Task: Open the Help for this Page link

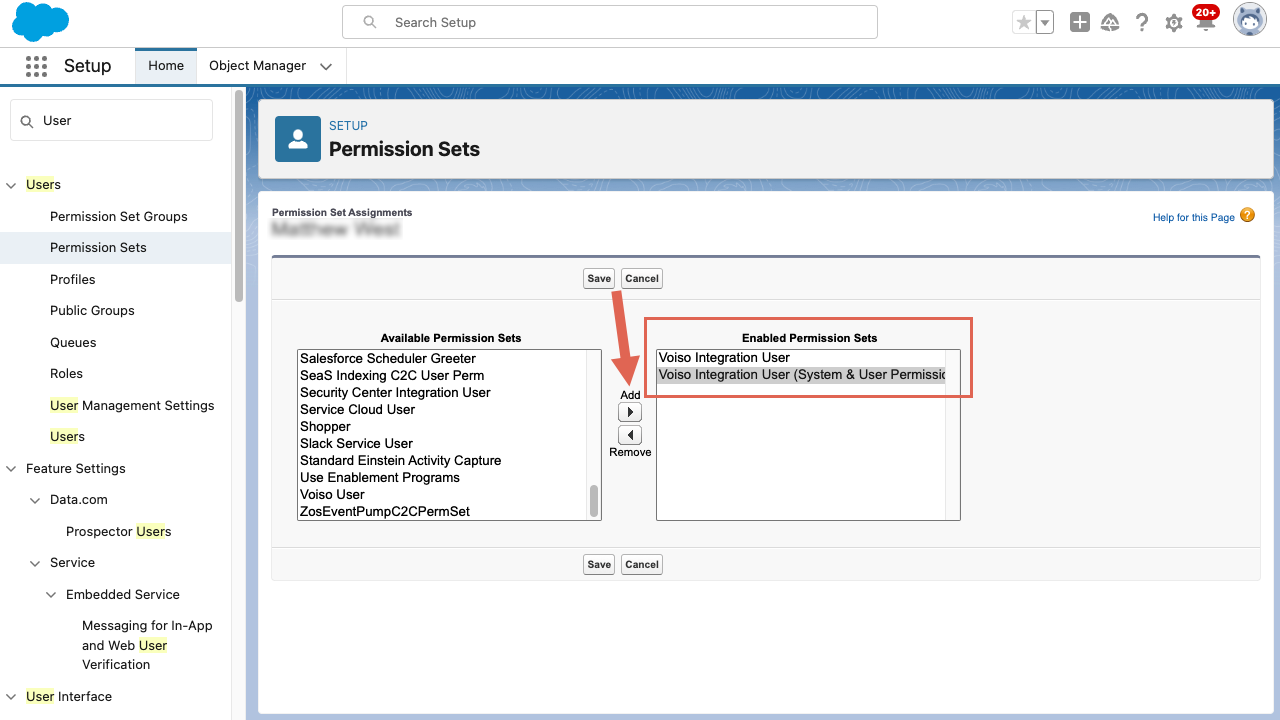Action: tap(1193, 217)
